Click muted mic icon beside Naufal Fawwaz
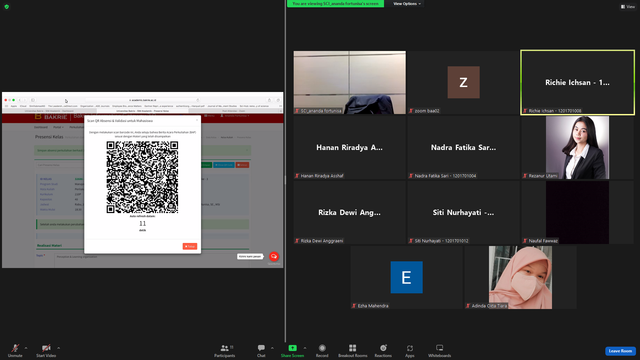The width and height of the screenshot is (640, 360). 525,241
